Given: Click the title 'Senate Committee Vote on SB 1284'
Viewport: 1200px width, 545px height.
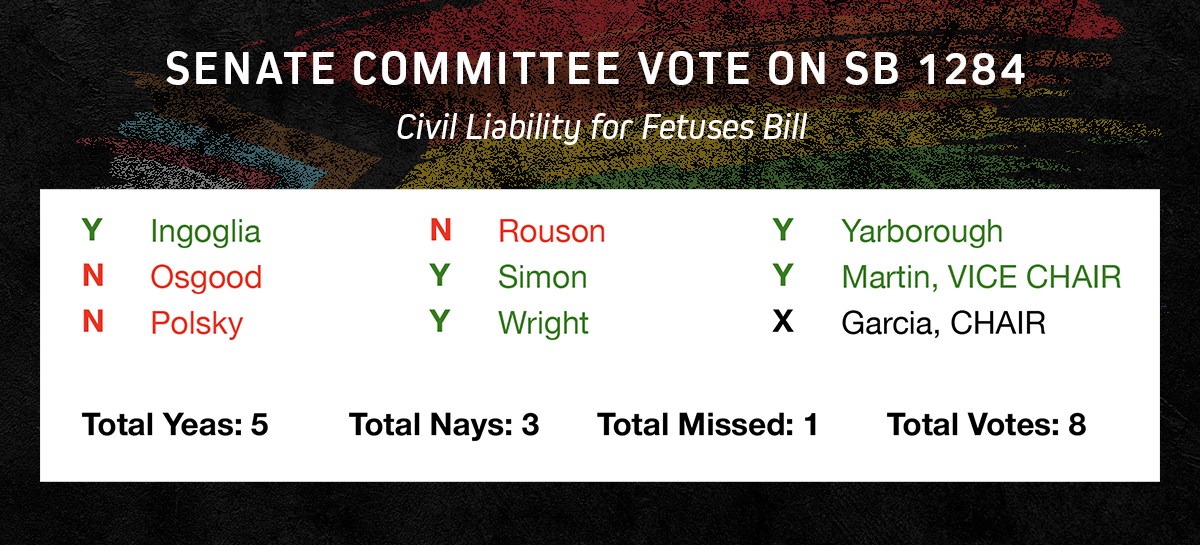Looking at the screenshot, I should (x=596, y=69).
